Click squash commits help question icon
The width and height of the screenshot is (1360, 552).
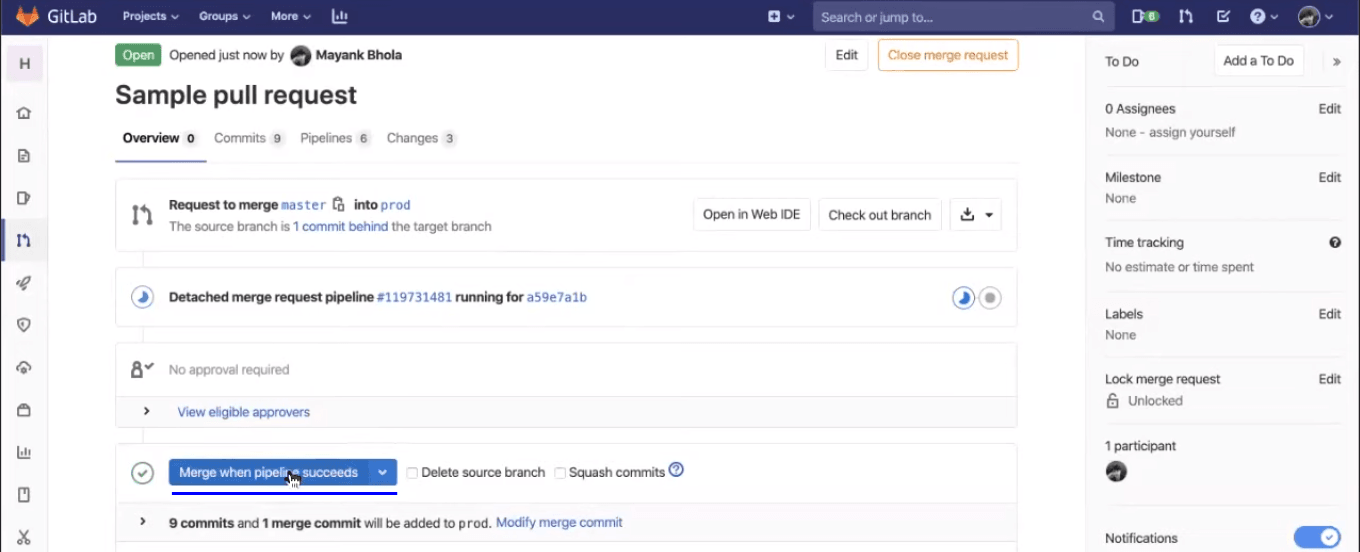pyautogui.click(x=676, y=470)
